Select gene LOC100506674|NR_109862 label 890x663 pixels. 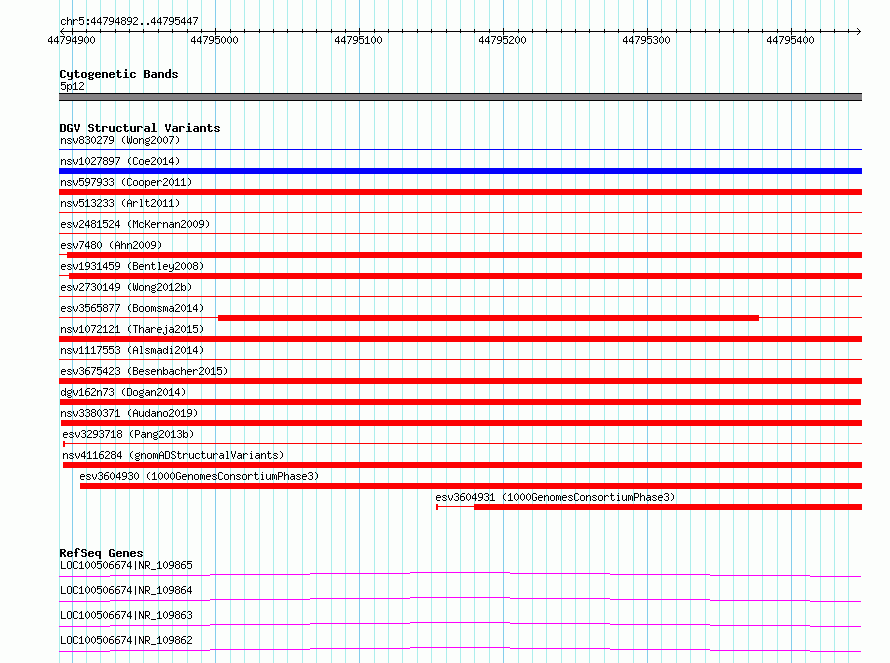tap(126, 640)
